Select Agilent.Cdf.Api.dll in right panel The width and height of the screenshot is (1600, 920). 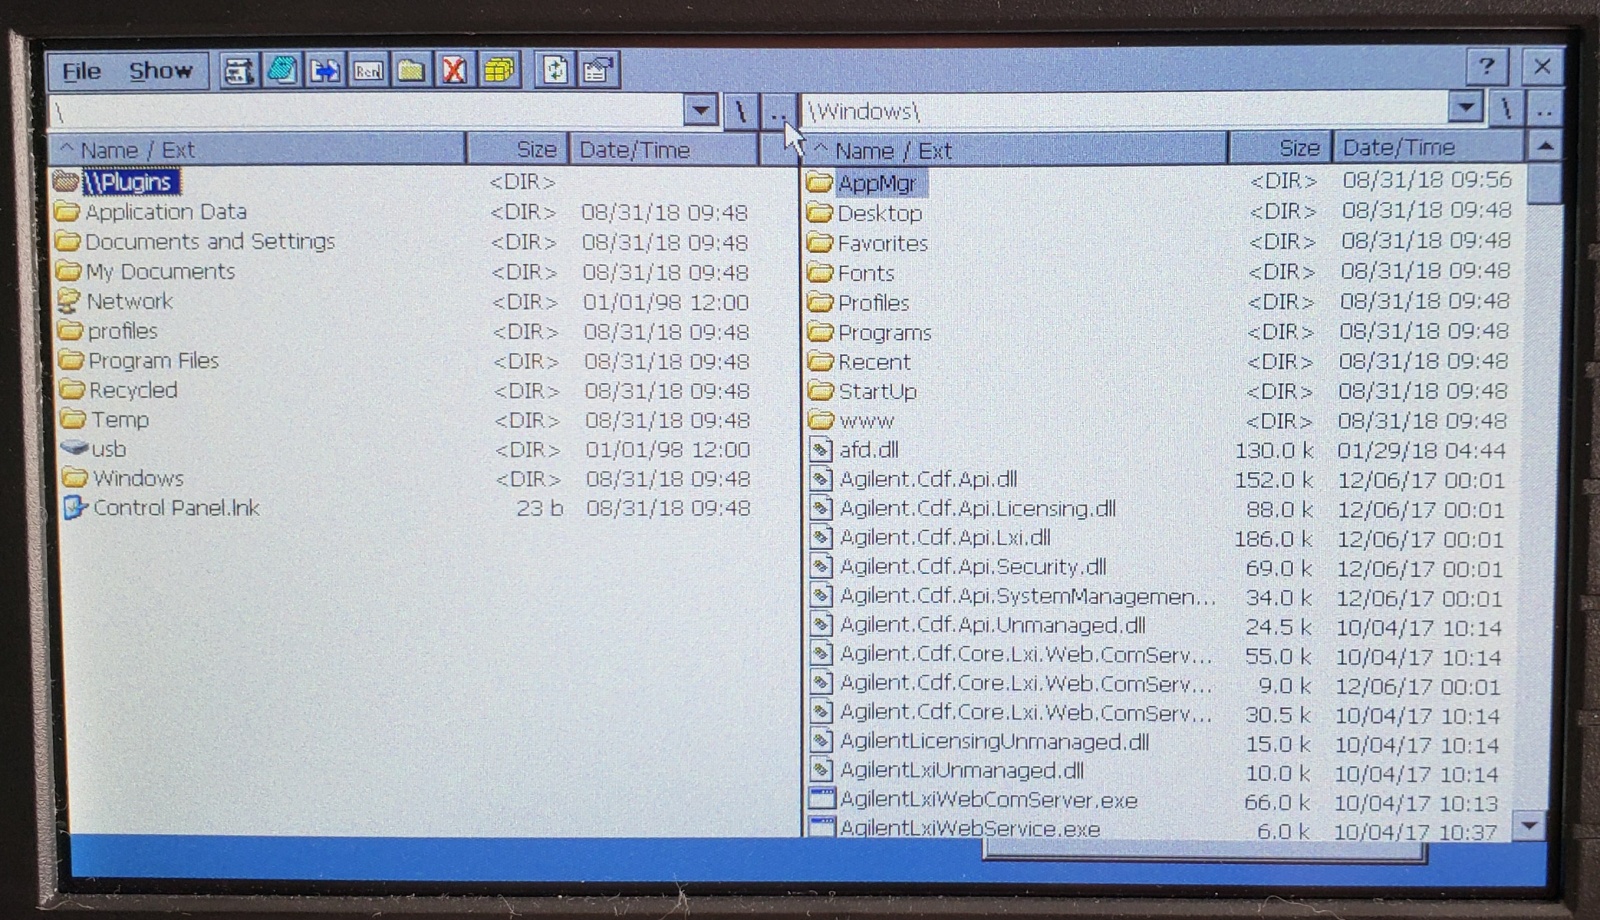pyautogui.click(x=930, y=479)
